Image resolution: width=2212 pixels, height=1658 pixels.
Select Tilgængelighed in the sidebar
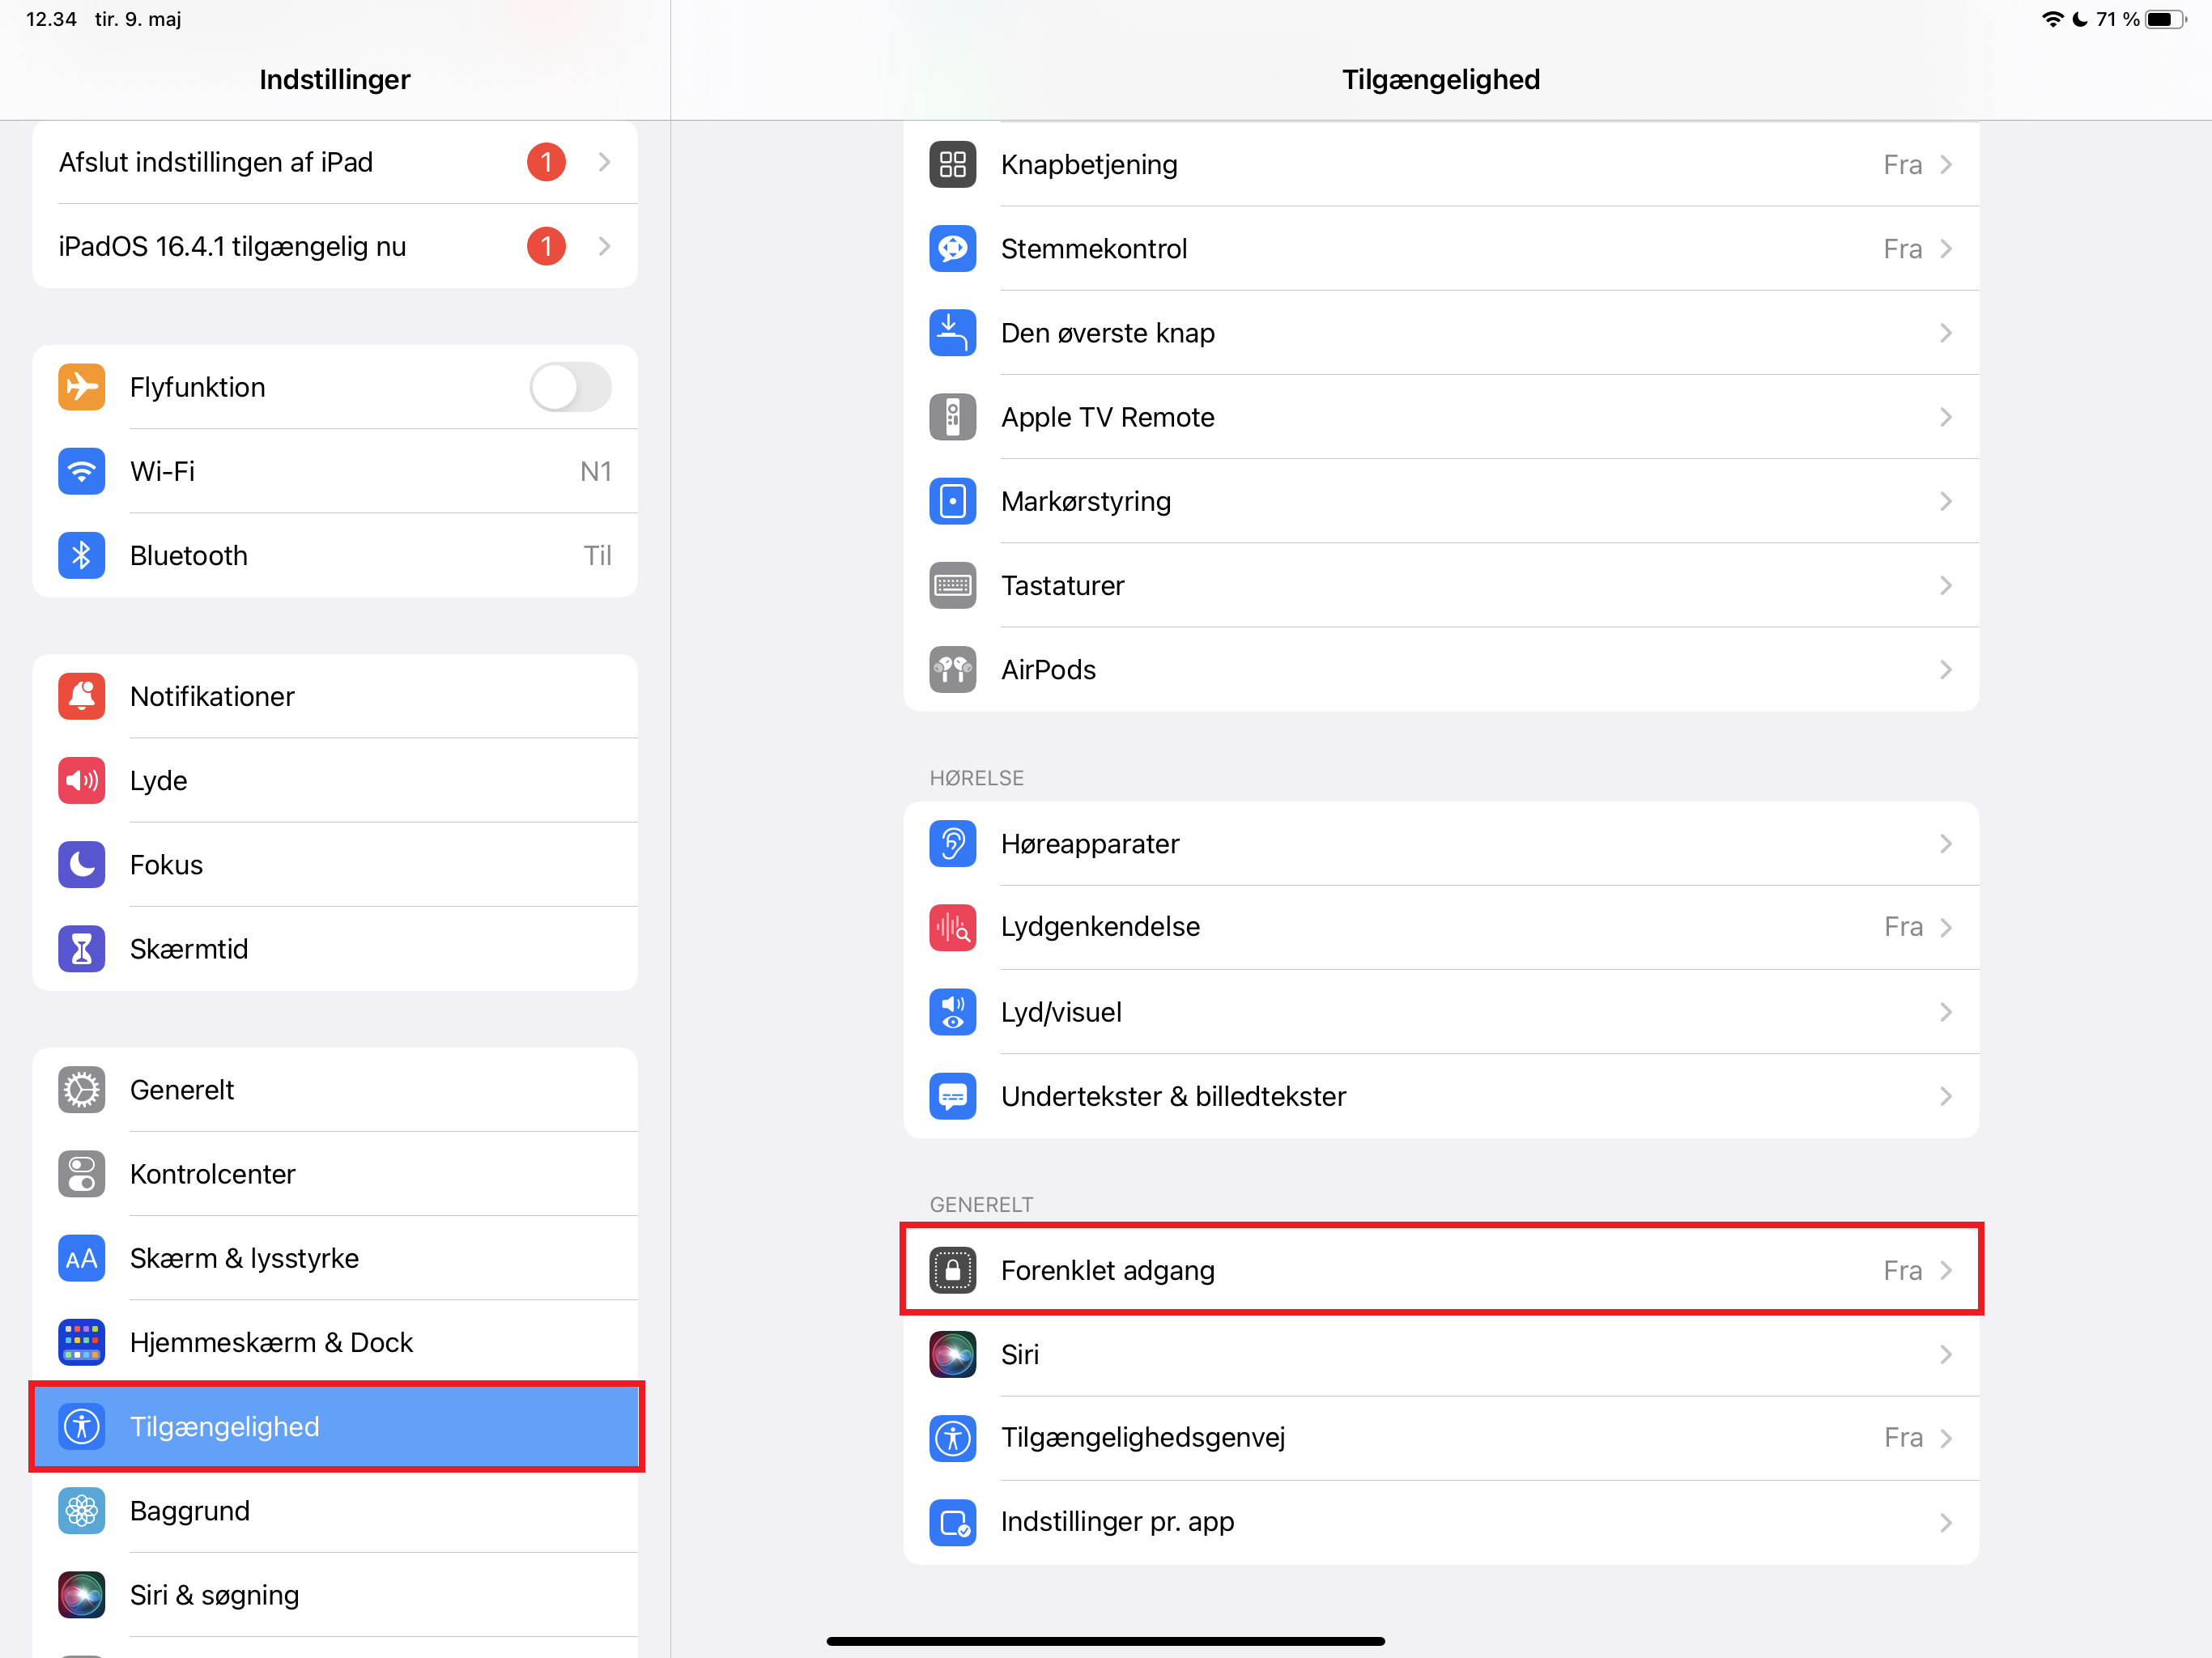(x=335, y=1426)
